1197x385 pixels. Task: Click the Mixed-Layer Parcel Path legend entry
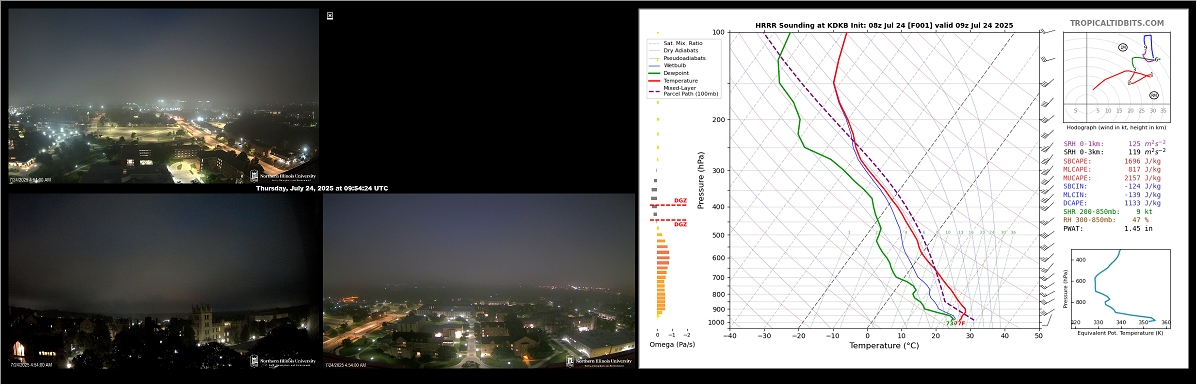(x=683, y=91)
